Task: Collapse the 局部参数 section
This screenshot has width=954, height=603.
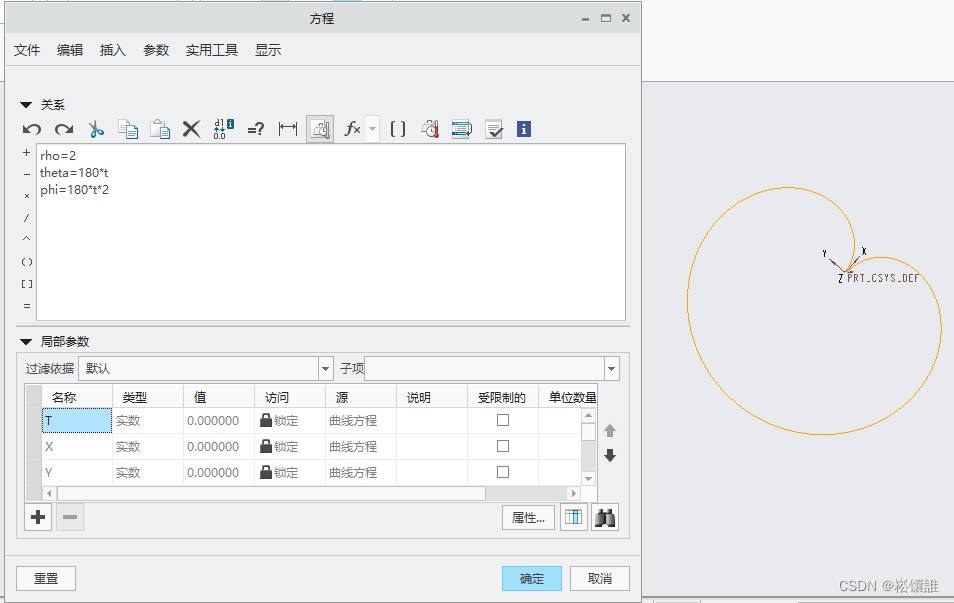Action: (x=26, y=342)
